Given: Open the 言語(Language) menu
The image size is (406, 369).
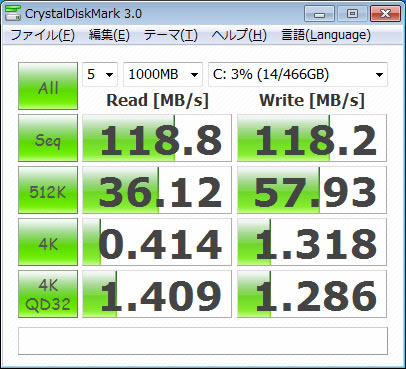Looking at the screenshot, I should (x=326, y=35).
